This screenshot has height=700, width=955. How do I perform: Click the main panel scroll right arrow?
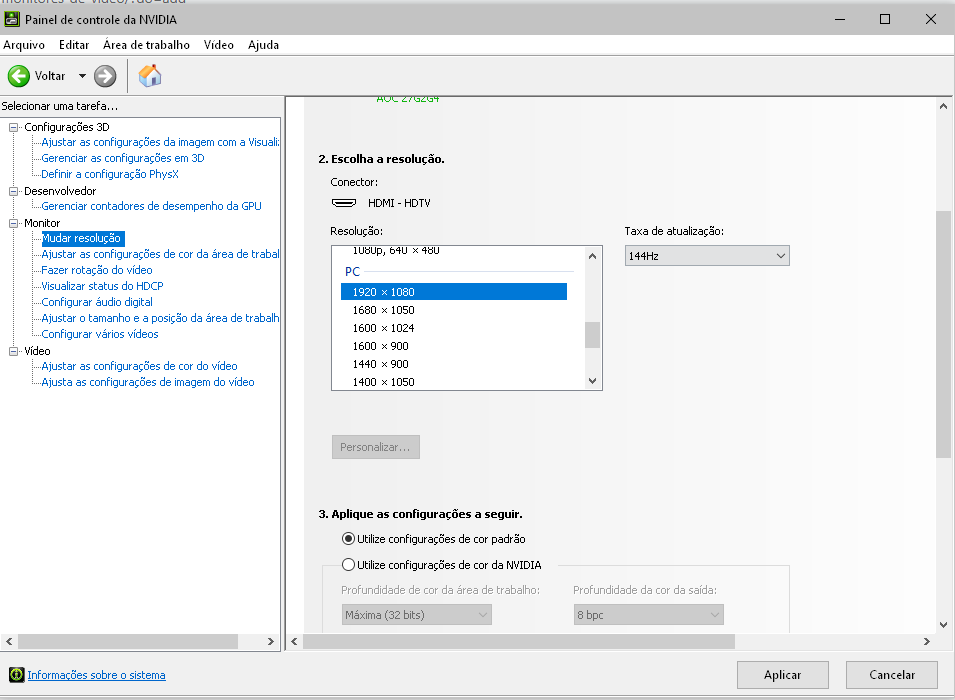point(926,642)
